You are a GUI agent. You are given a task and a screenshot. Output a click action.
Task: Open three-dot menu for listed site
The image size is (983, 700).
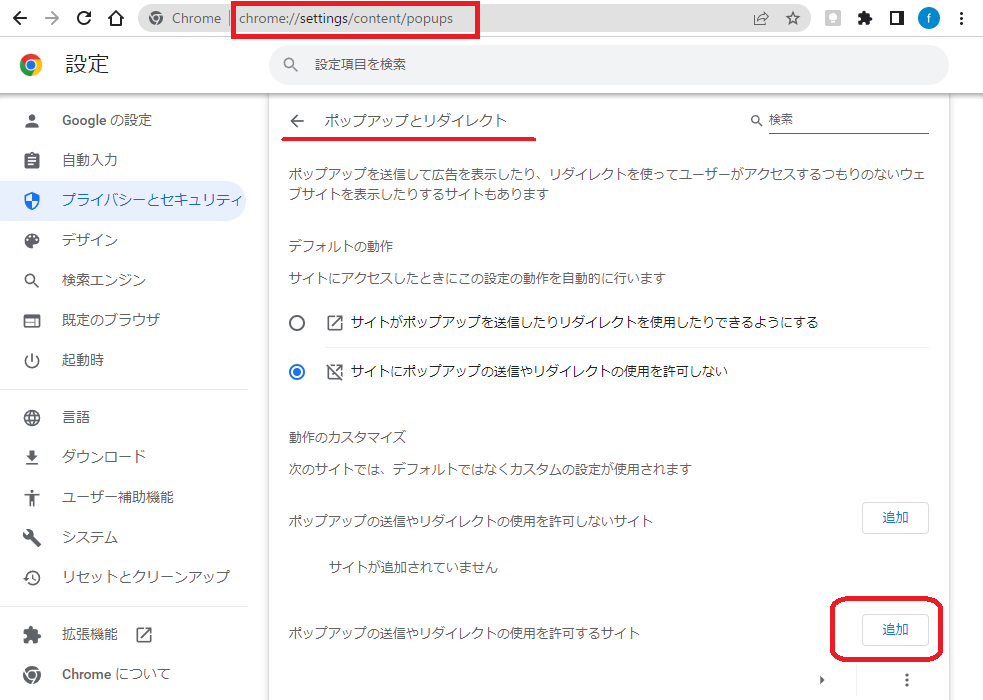(x=907, y=680)
